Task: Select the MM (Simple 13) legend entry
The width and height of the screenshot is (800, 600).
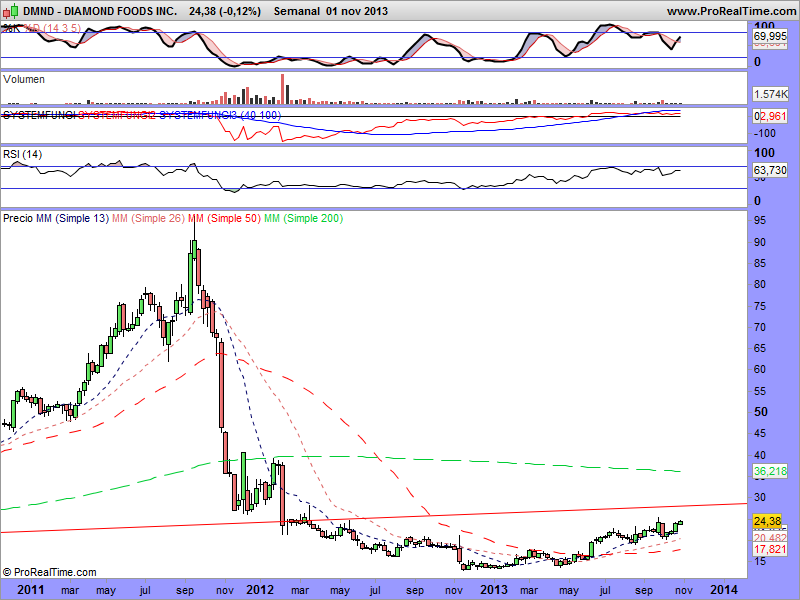Action: 72,218
